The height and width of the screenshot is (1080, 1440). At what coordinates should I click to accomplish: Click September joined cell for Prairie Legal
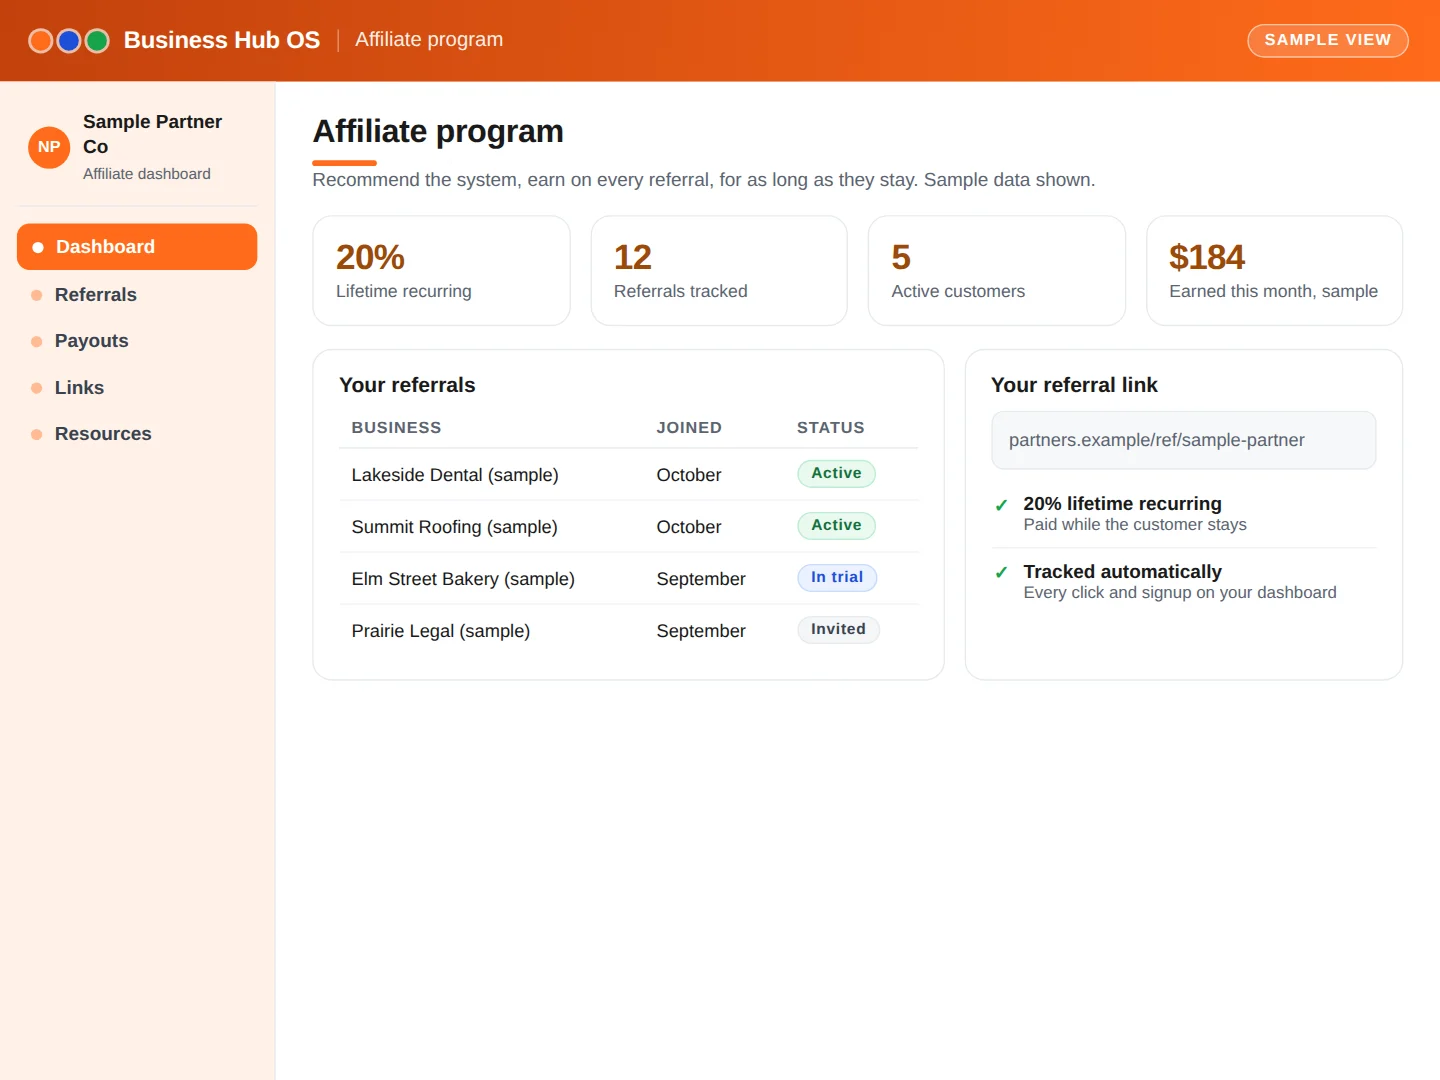pyautogui.click(x=701, y=631)
